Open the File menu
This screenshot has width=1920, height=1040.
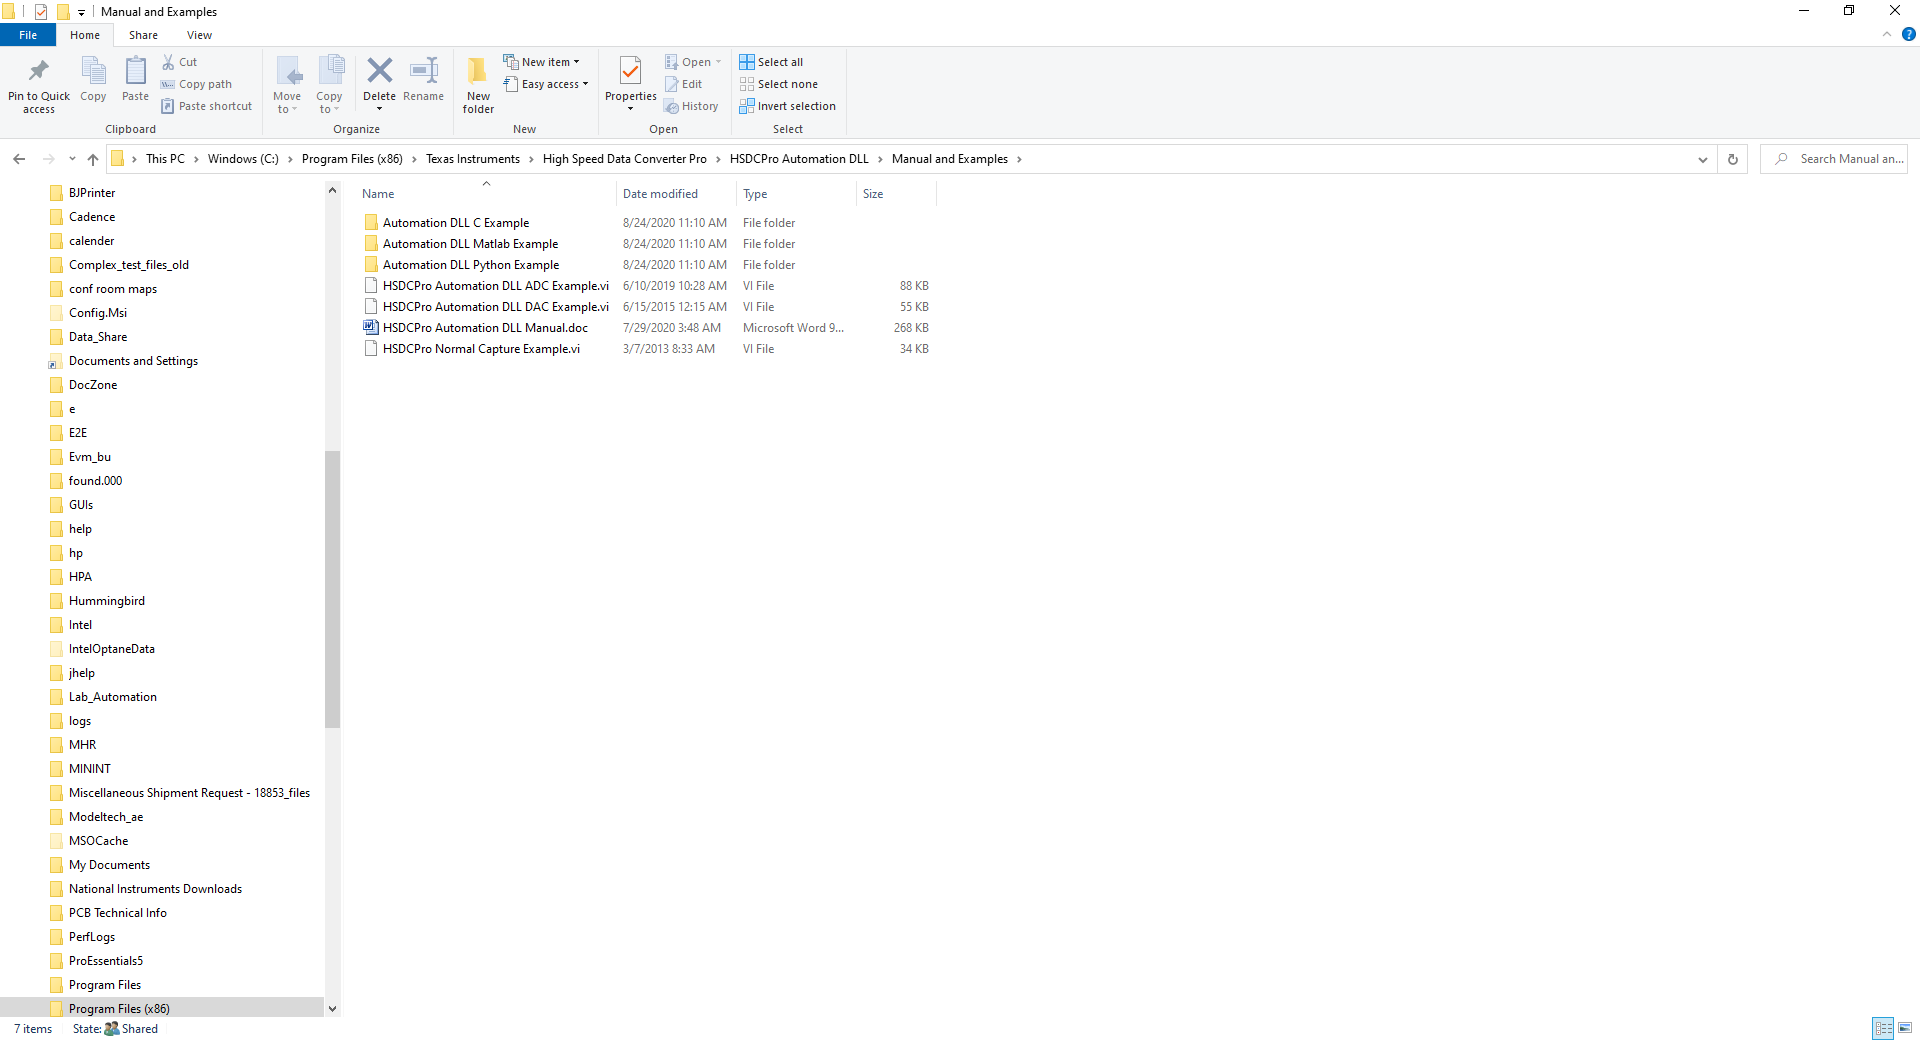click(x=28, y=35)
